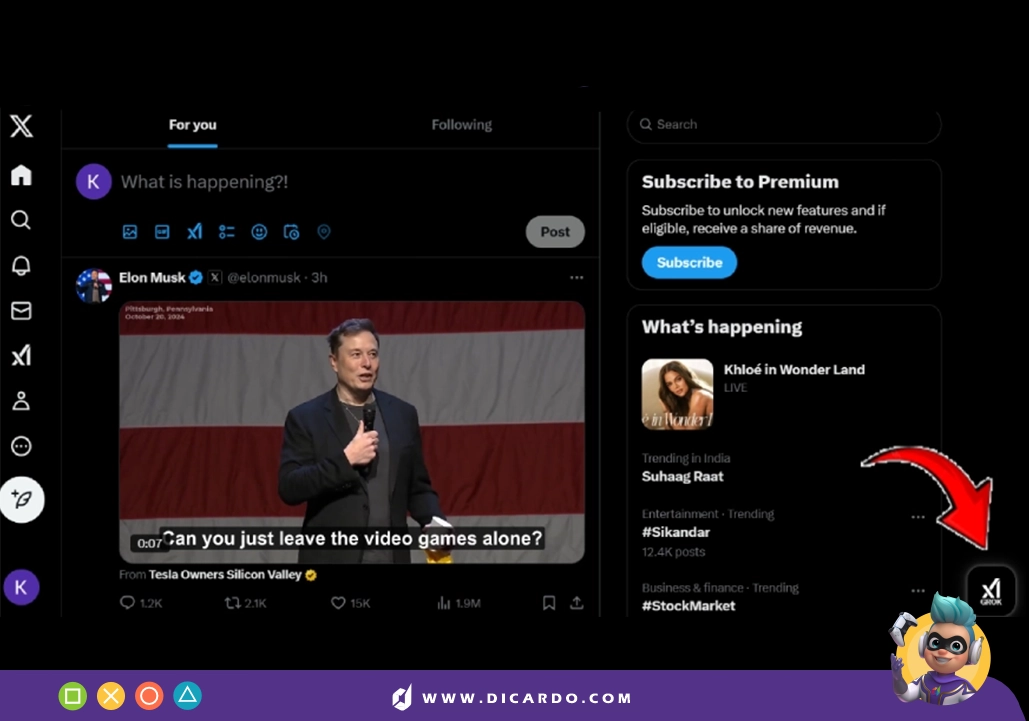The image size is (1029, 721).
Task: Open more options on Elon Musk's post
Action: [577, 278]
